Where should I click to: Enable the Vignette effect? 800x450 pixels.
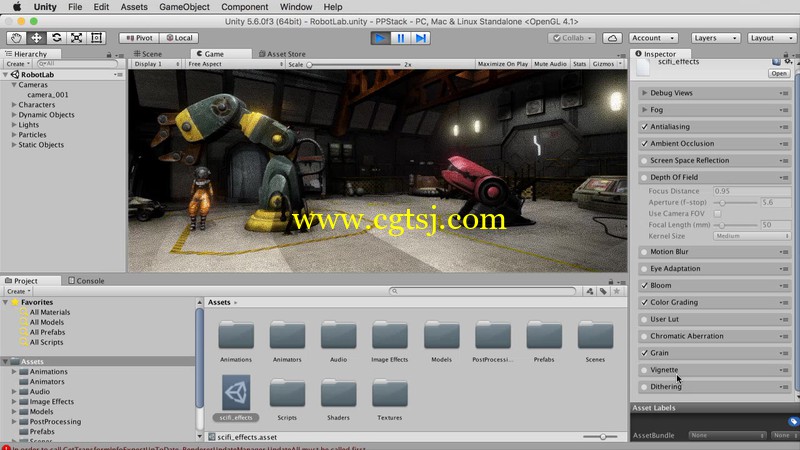[644, 370]
